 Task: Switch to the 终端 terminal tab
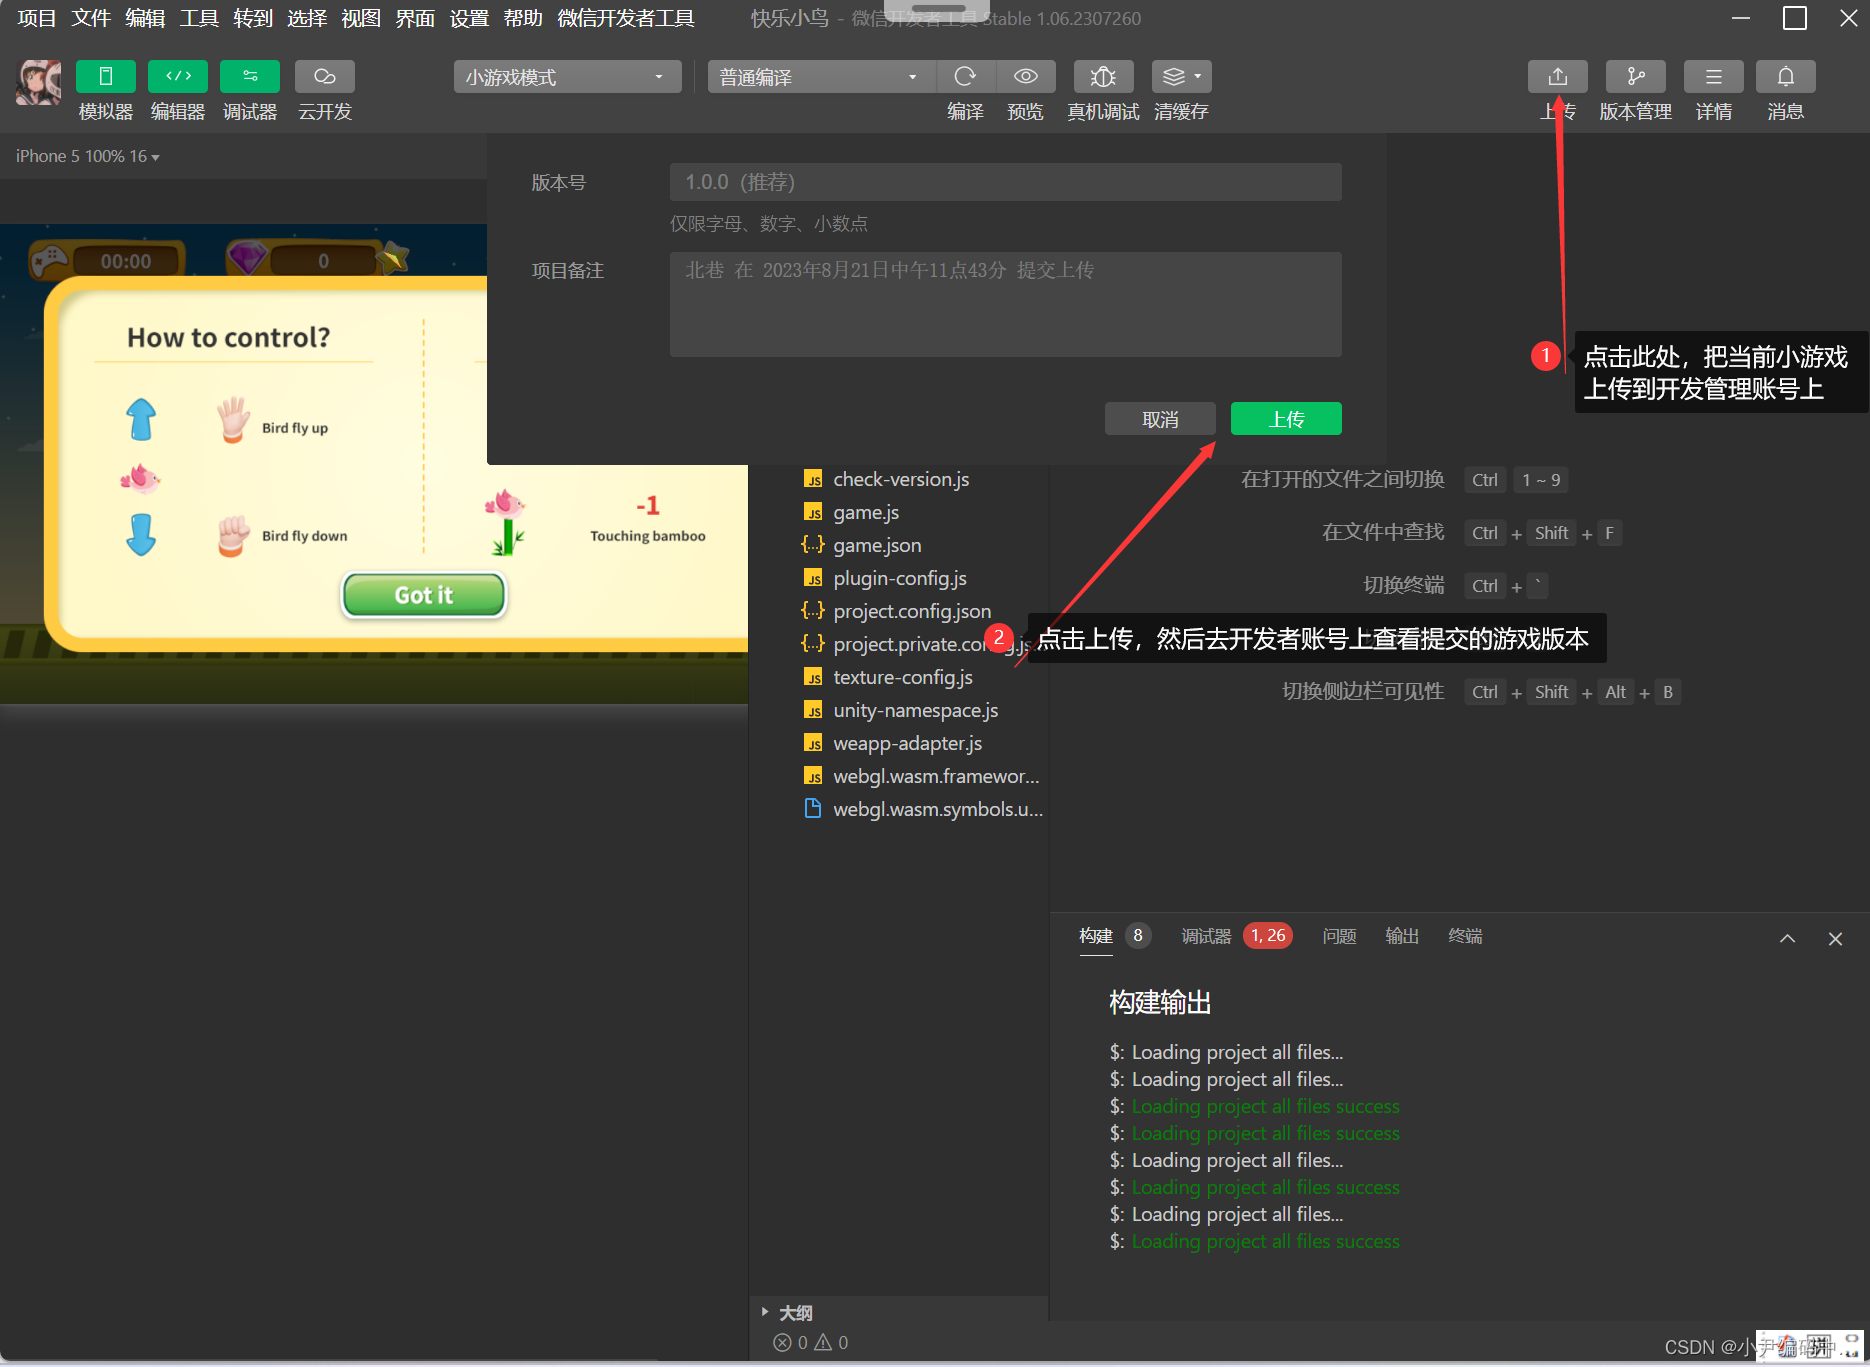pyautogui.click(x=1465, y=936)
